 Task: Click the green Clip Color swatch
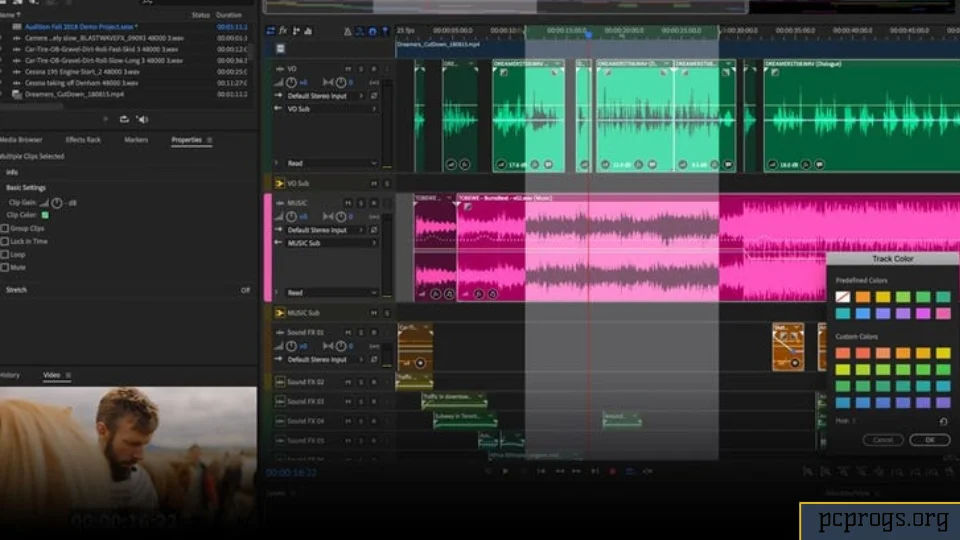[x=45, y=216]
